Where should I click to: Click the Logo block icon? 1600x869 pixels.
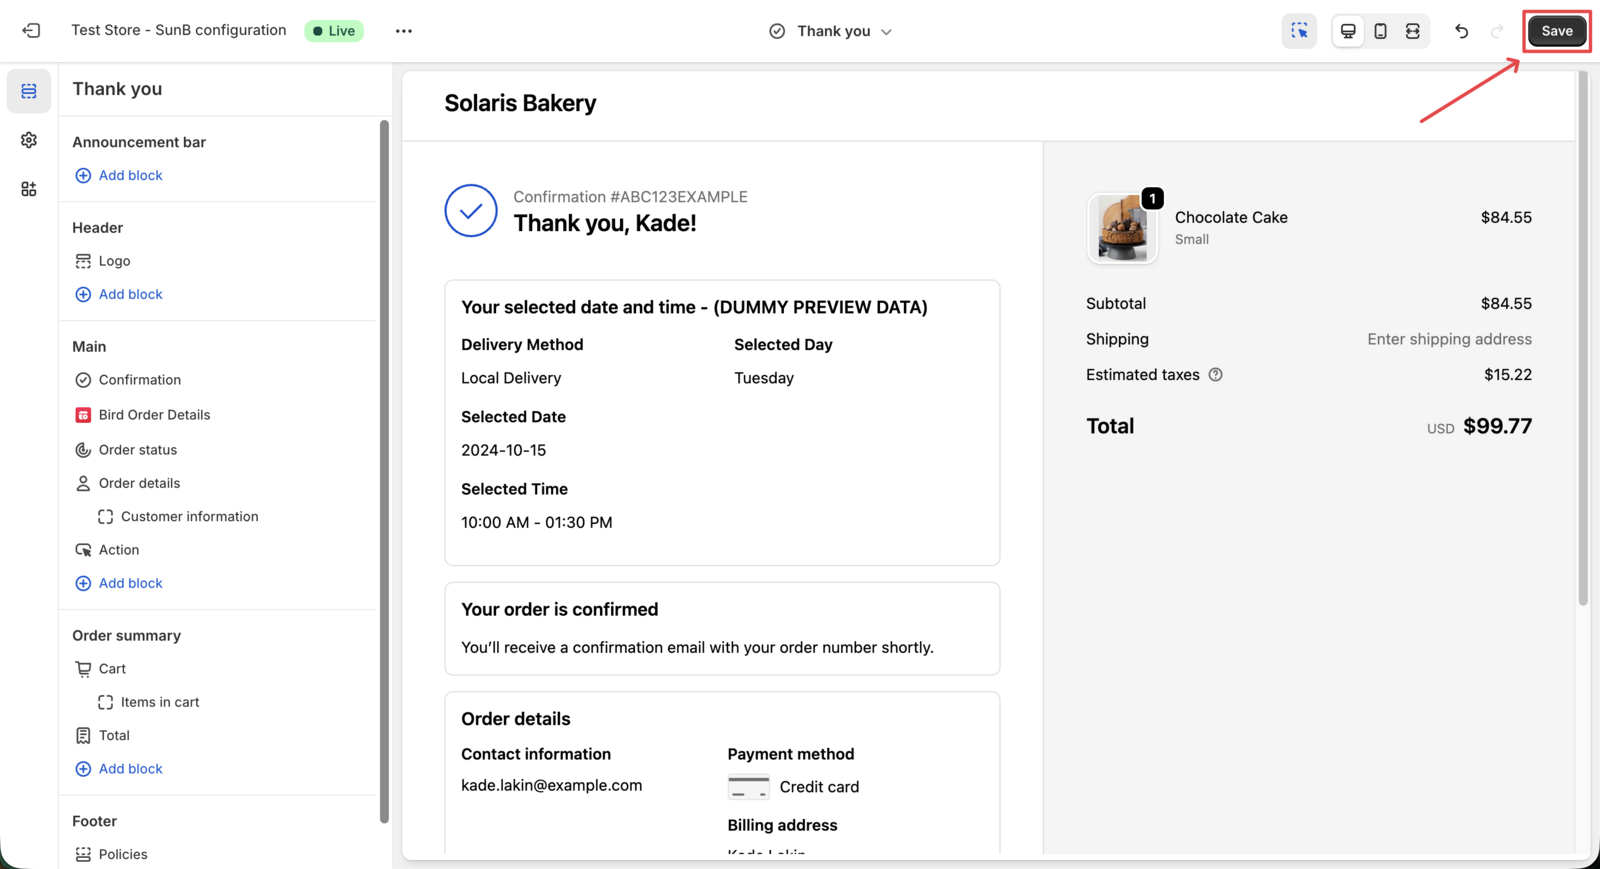coord(83,261)
